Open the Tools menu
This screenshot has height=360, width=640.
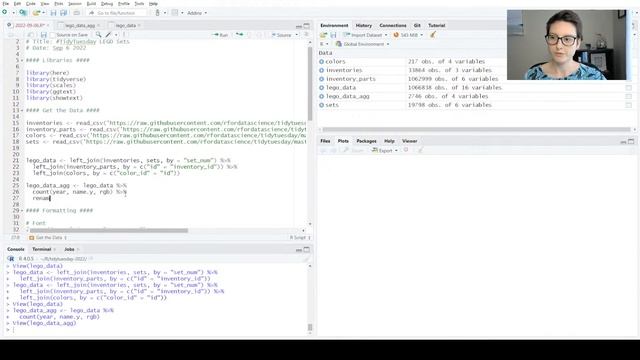139,4
